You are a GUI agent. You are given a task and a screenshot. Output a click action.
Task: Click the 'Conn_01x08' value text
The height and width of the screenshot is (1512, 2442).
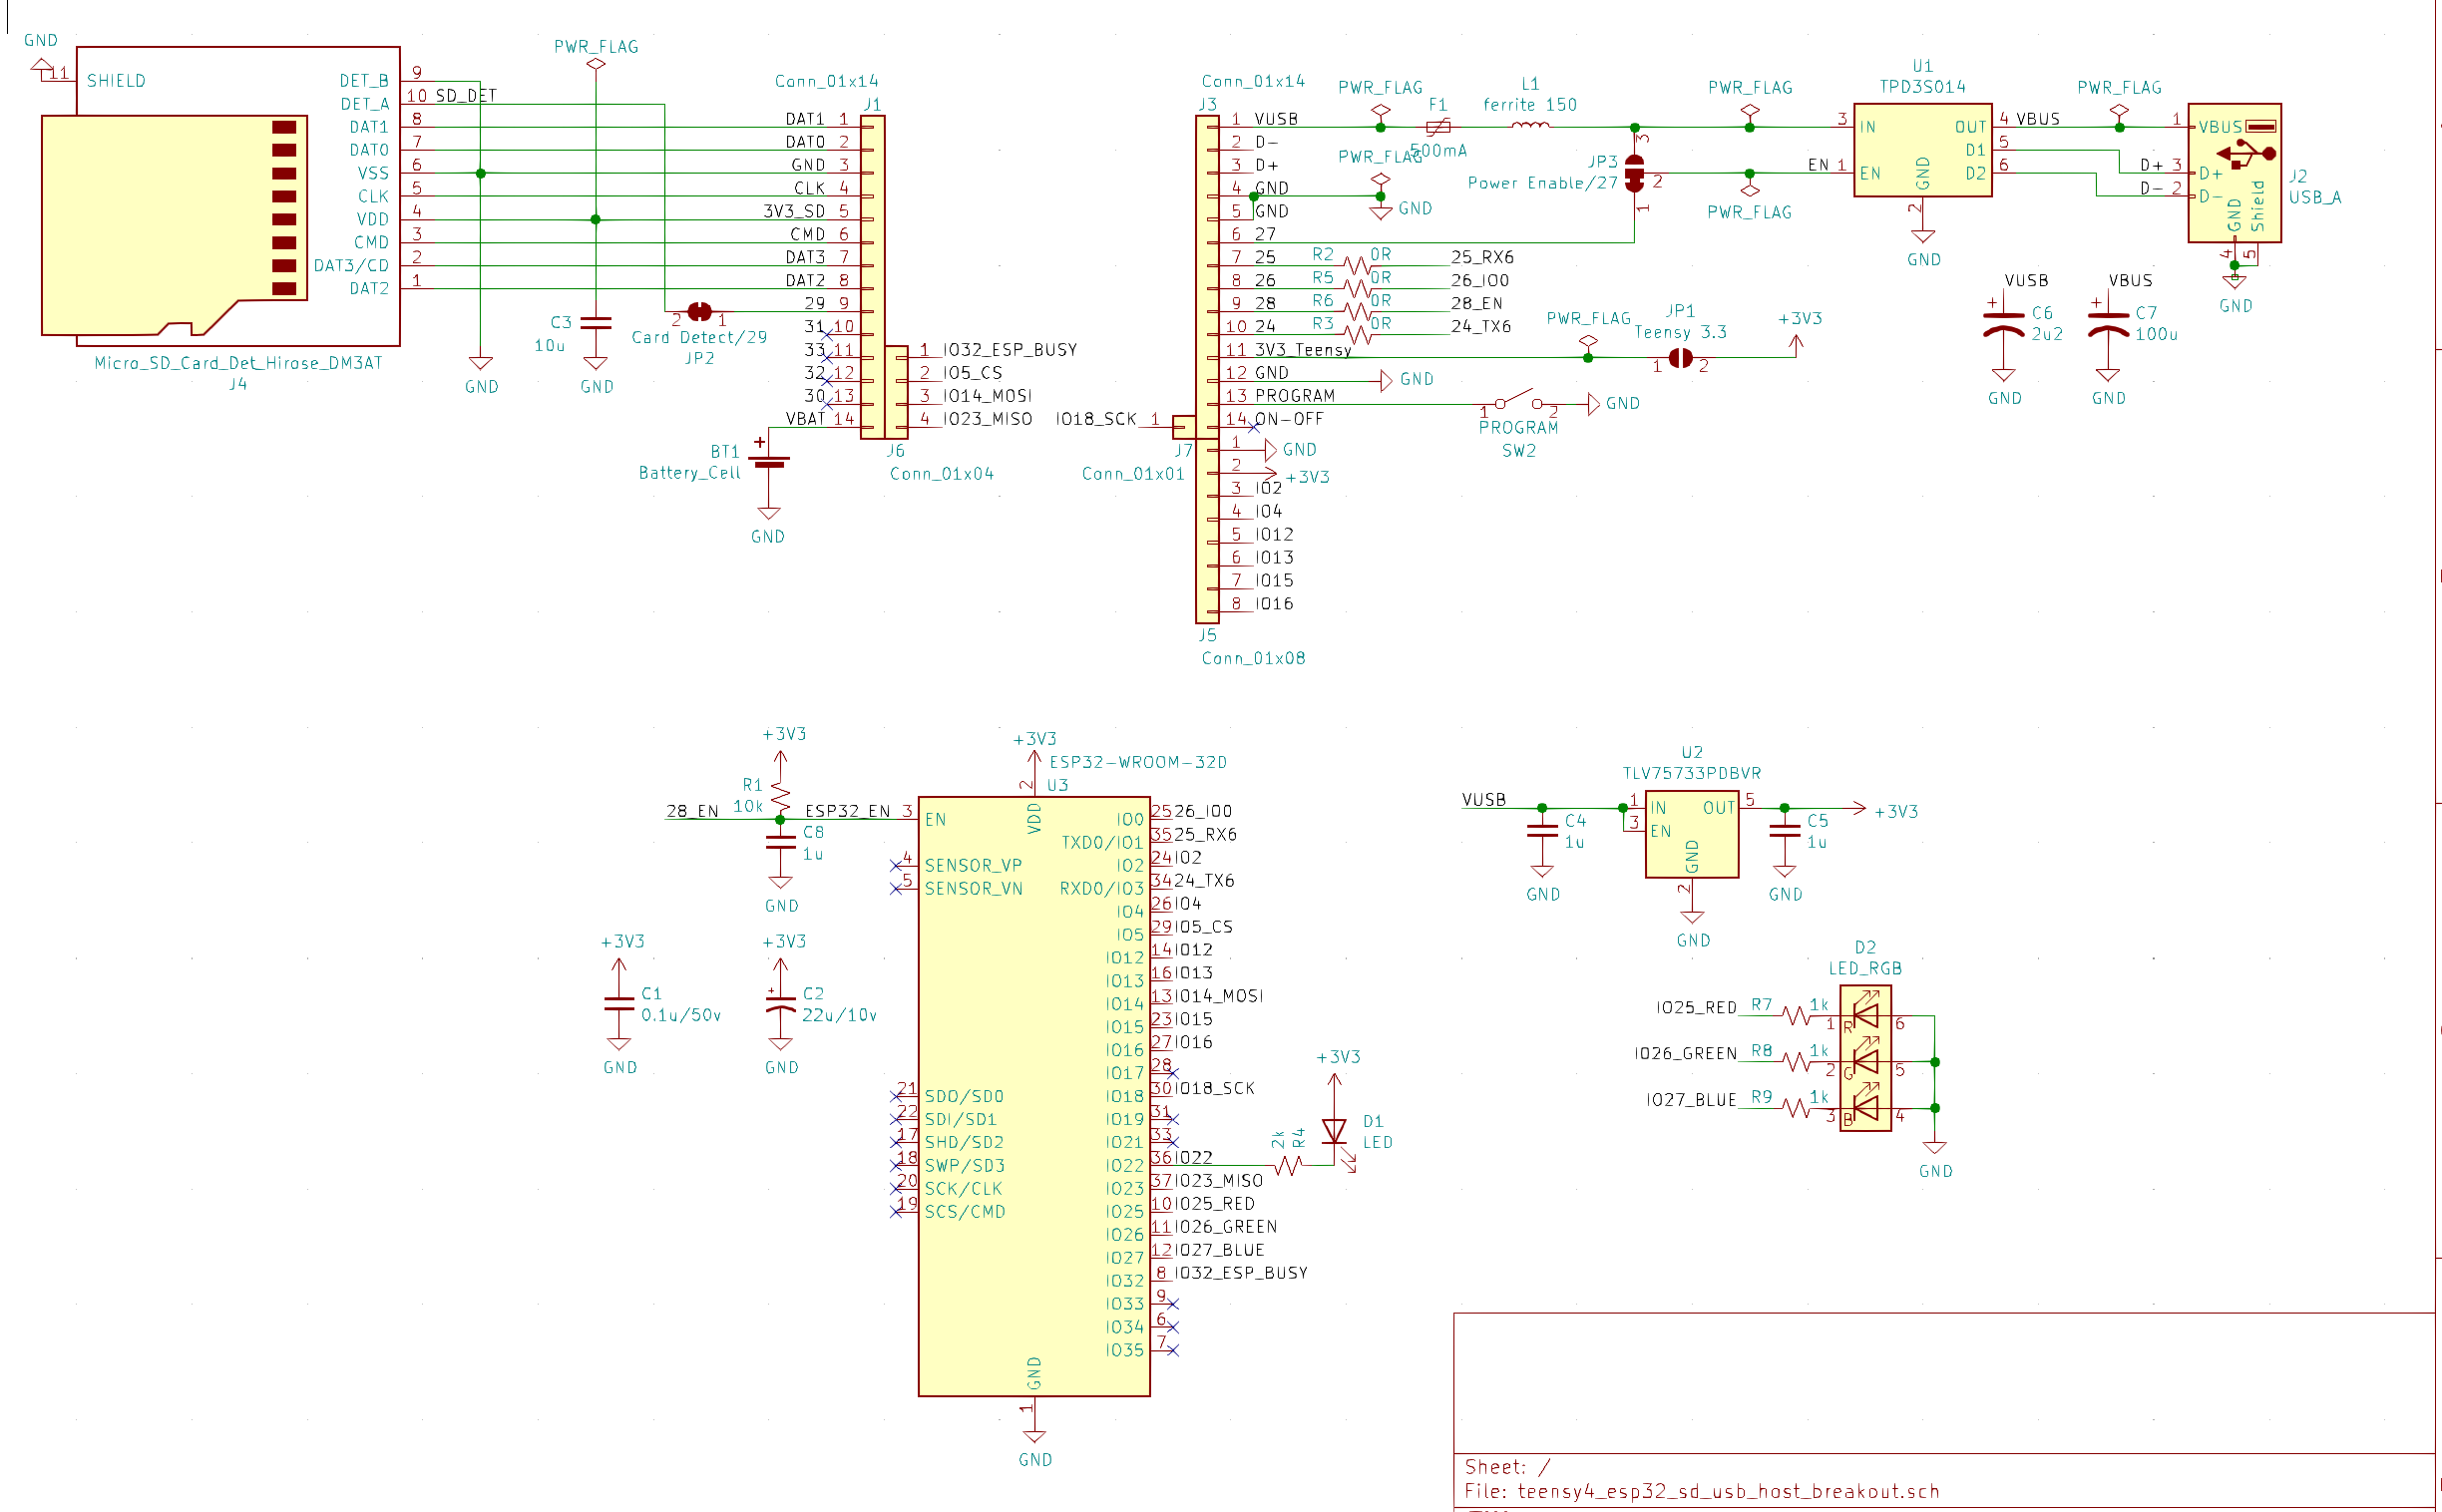(1253, 658)
